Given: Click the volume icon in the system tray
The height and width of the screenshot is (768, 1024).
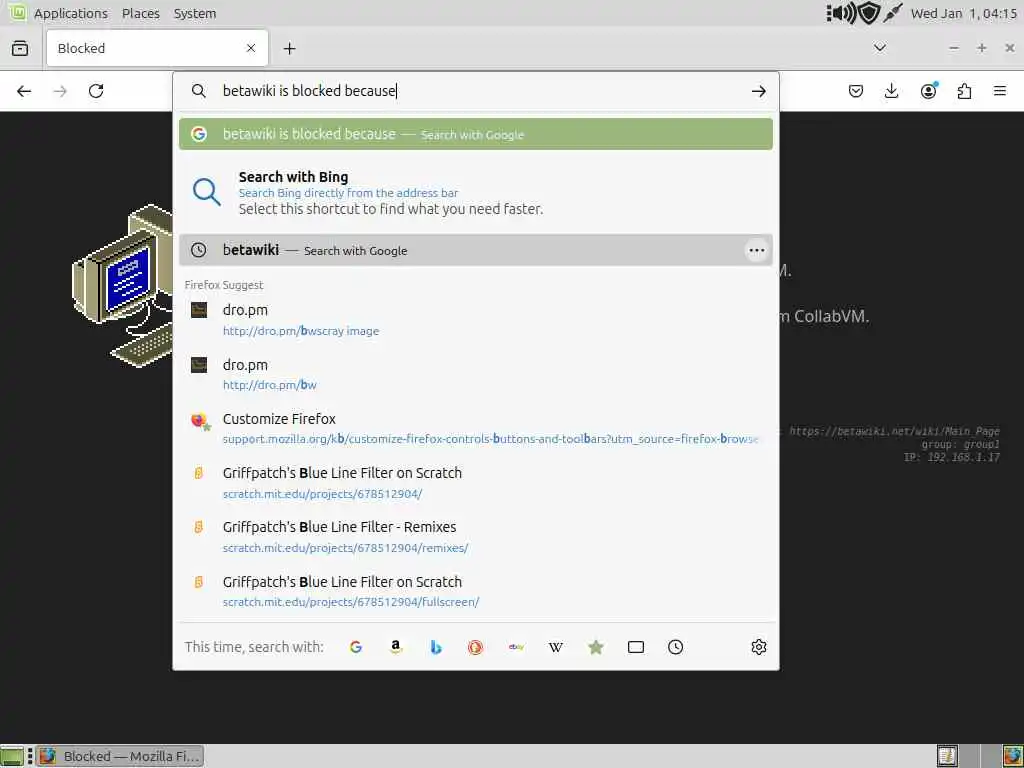Looking at the screenshot, I should (x=842, y=13).
